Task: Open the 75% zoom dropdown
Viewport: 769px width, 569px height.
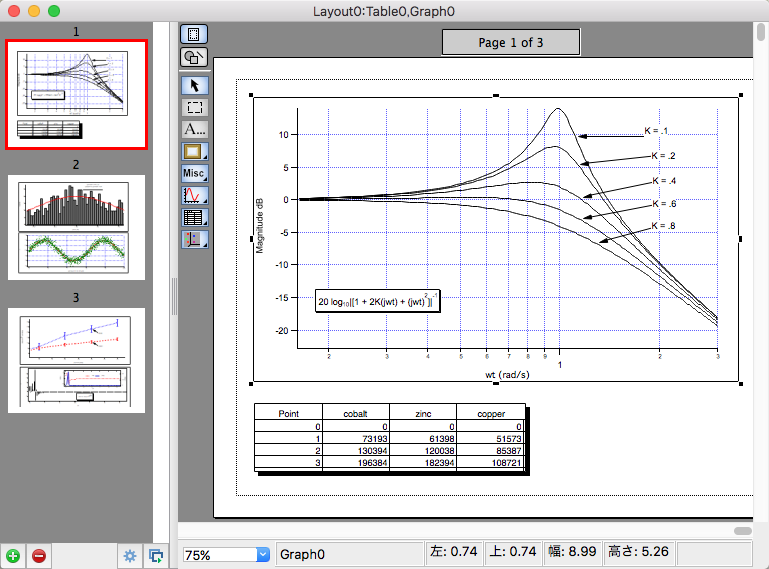Action: pyautogui.click(x=263, y=555)
